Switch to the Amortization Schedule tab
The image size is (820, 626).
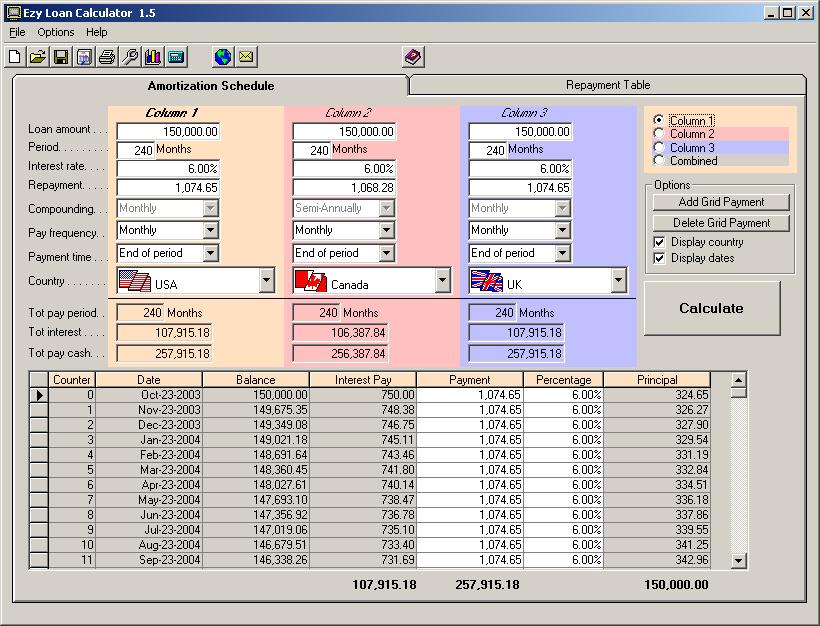[x=210, y=86]
